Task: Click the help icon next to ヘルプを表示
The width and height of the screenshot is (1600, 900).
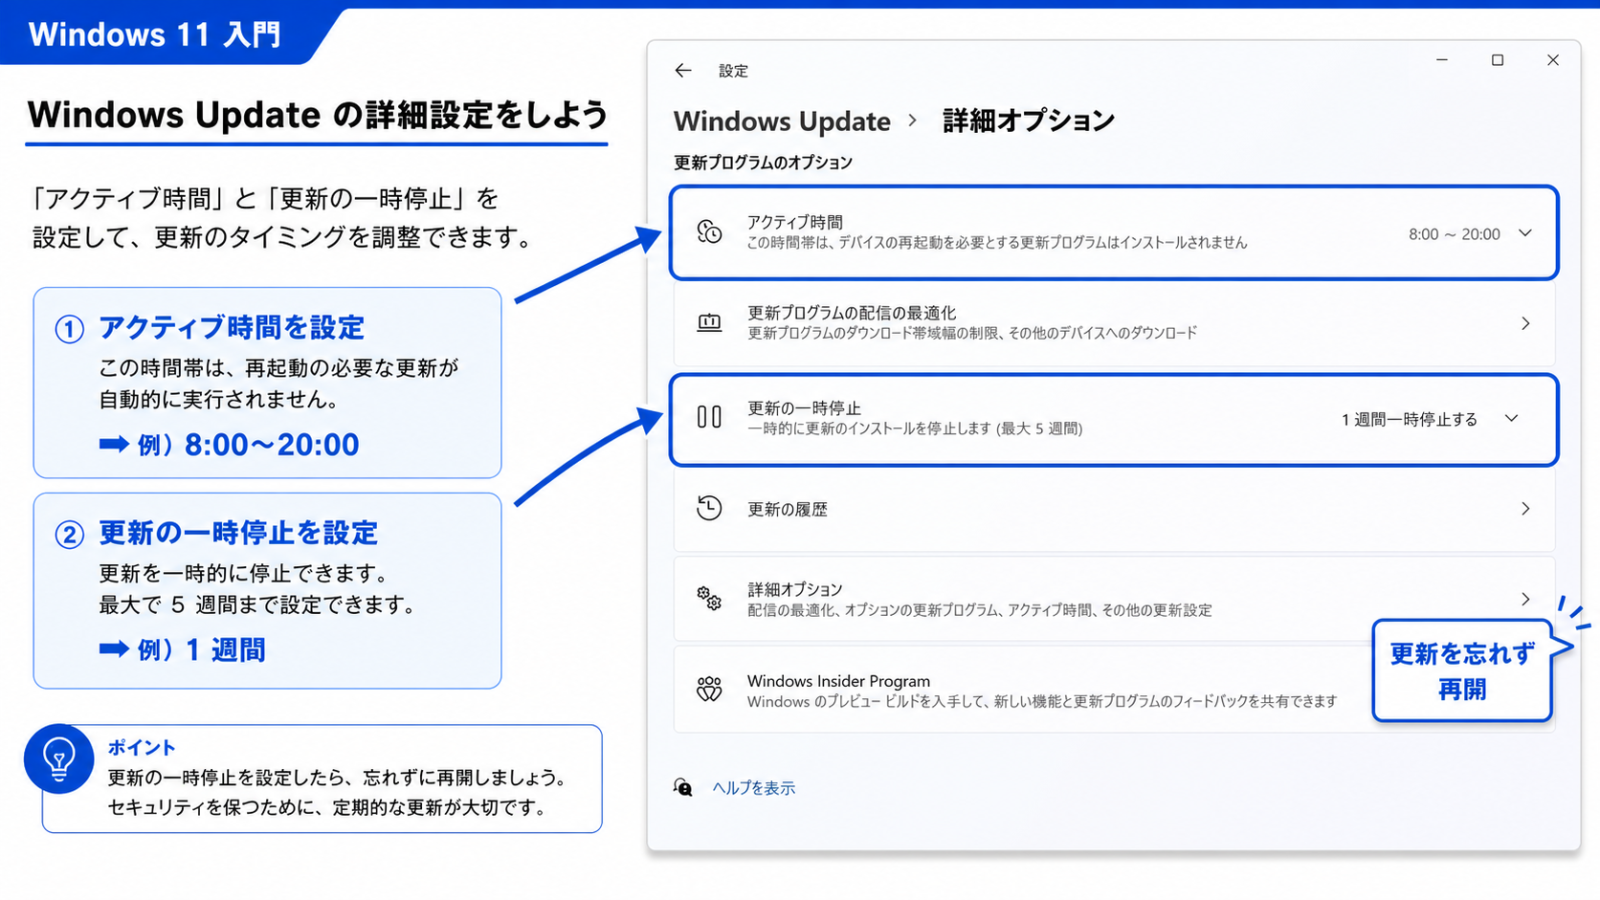Action: 683,787
